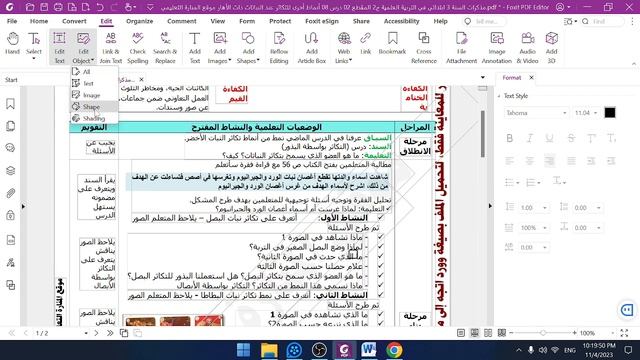This screenshot has width=640, height=360.
Task: Expand the Select tool dropdown
Action: 34,59
